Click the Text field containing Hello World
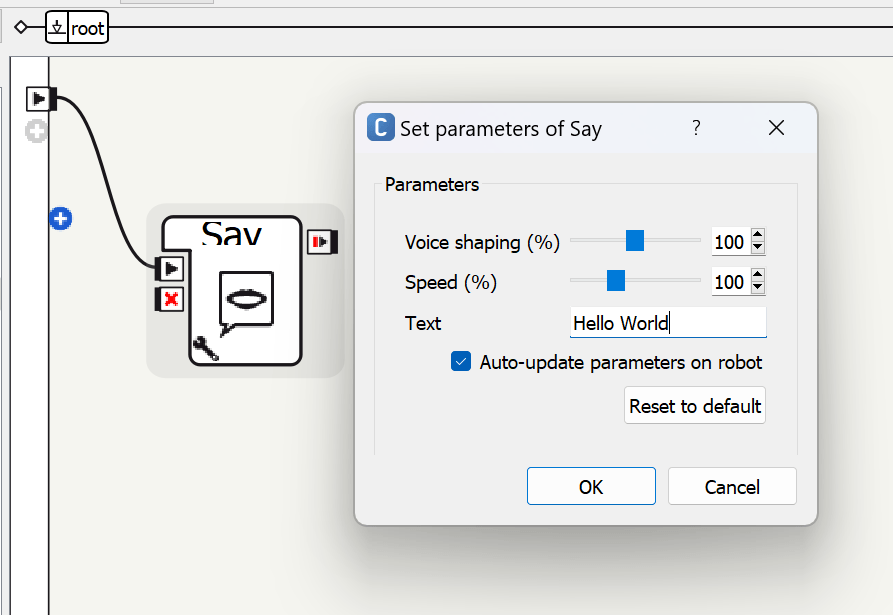This screenshot has height=615, width=893. pyautogui.click(x=667, y=323)
